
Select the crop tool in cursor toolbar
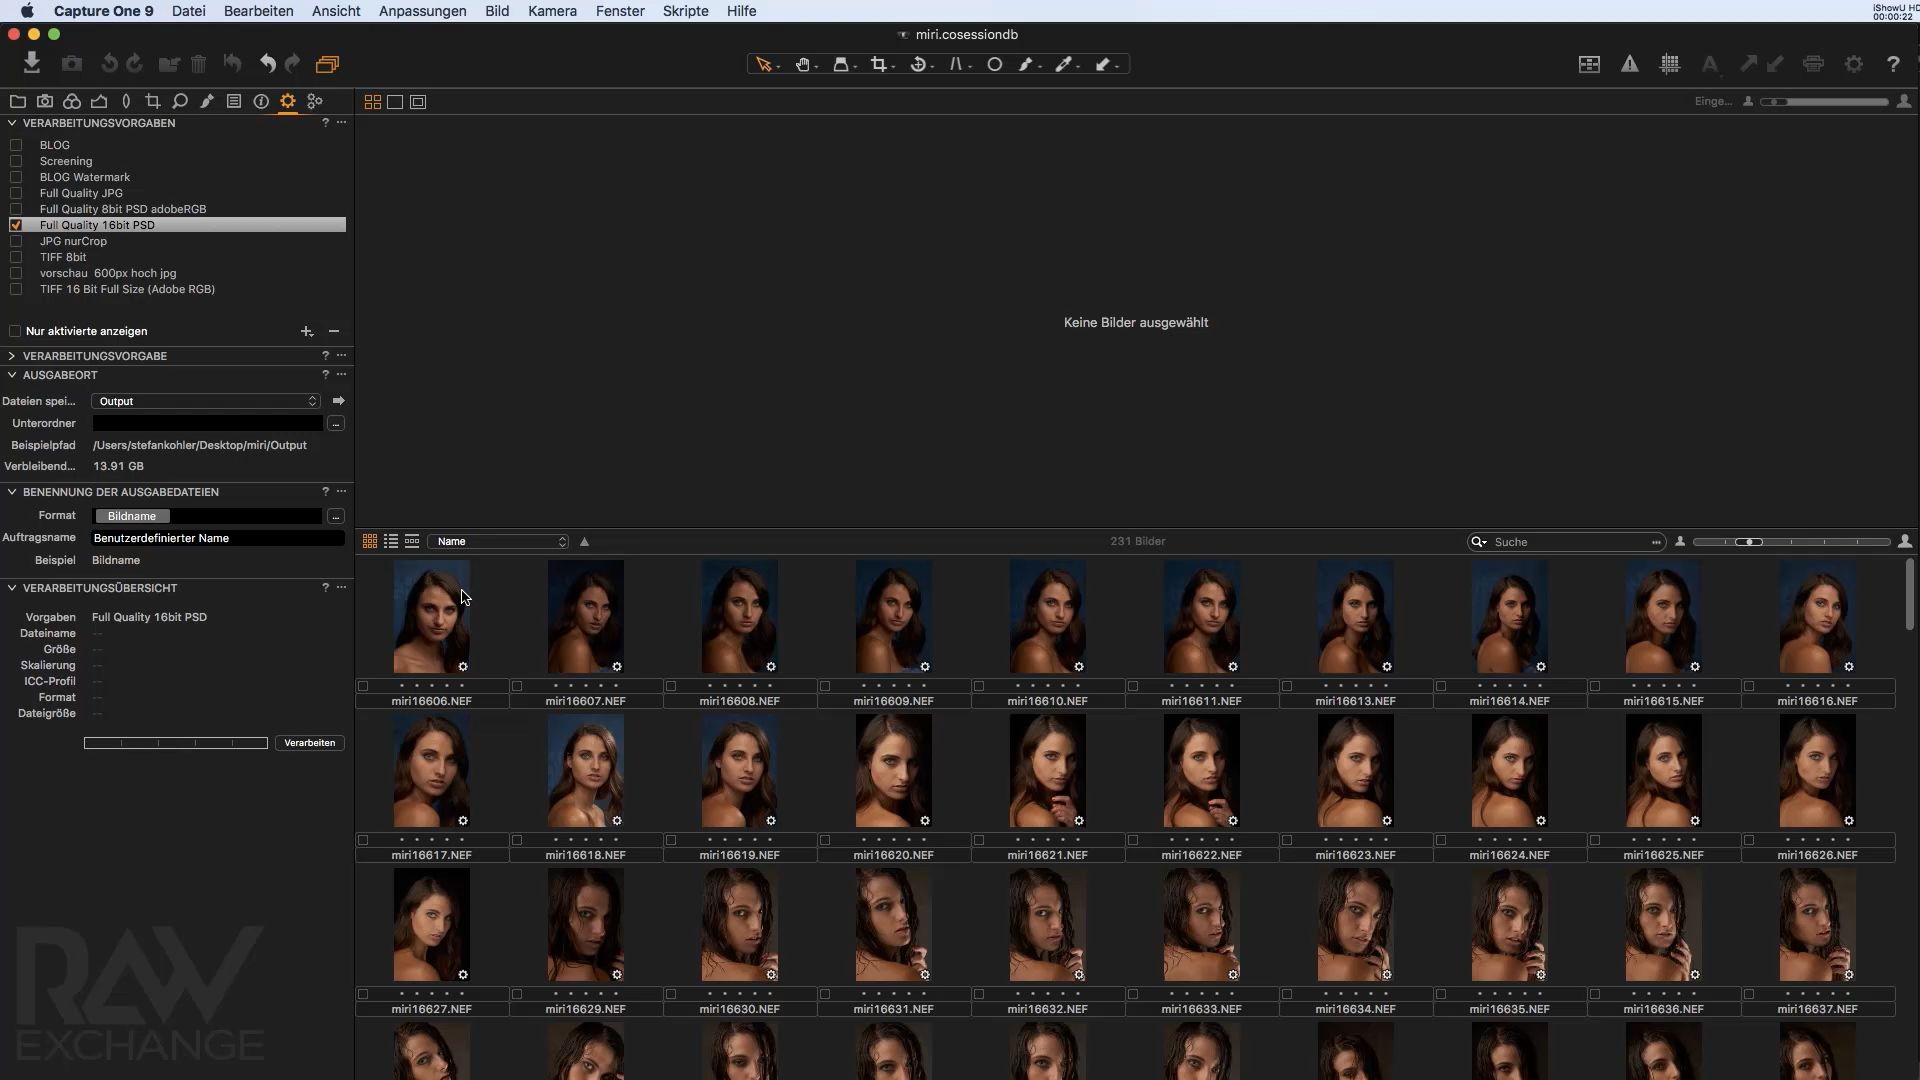[x=878, y=64]
